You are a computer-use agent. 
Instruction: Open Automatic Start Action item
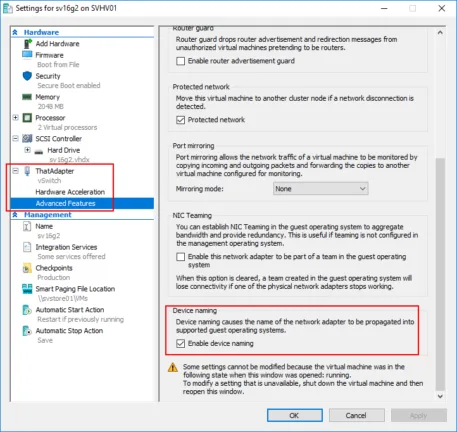pos(70,310)
